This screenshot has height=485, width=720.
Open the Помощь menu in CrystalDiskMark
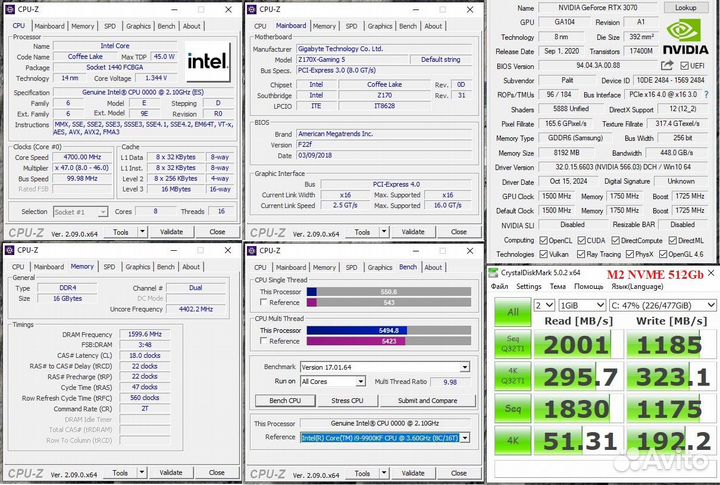589,287
